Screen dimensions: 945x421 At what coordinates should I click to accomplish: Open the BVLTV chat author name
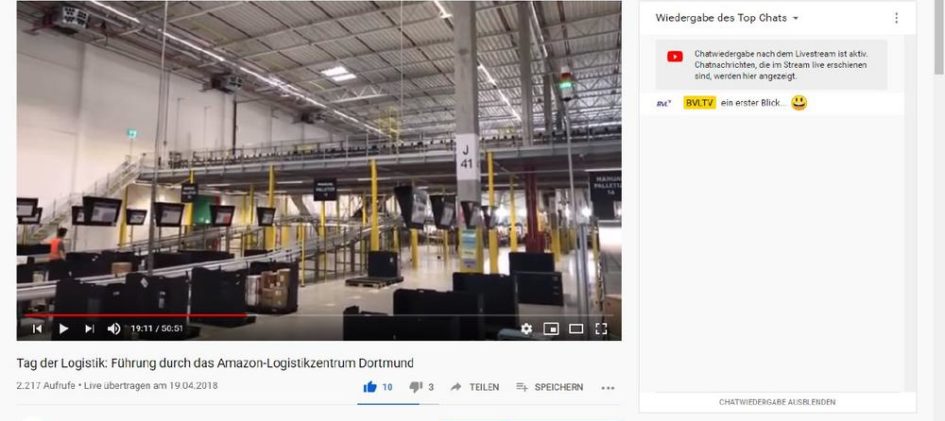coord(700,103)
